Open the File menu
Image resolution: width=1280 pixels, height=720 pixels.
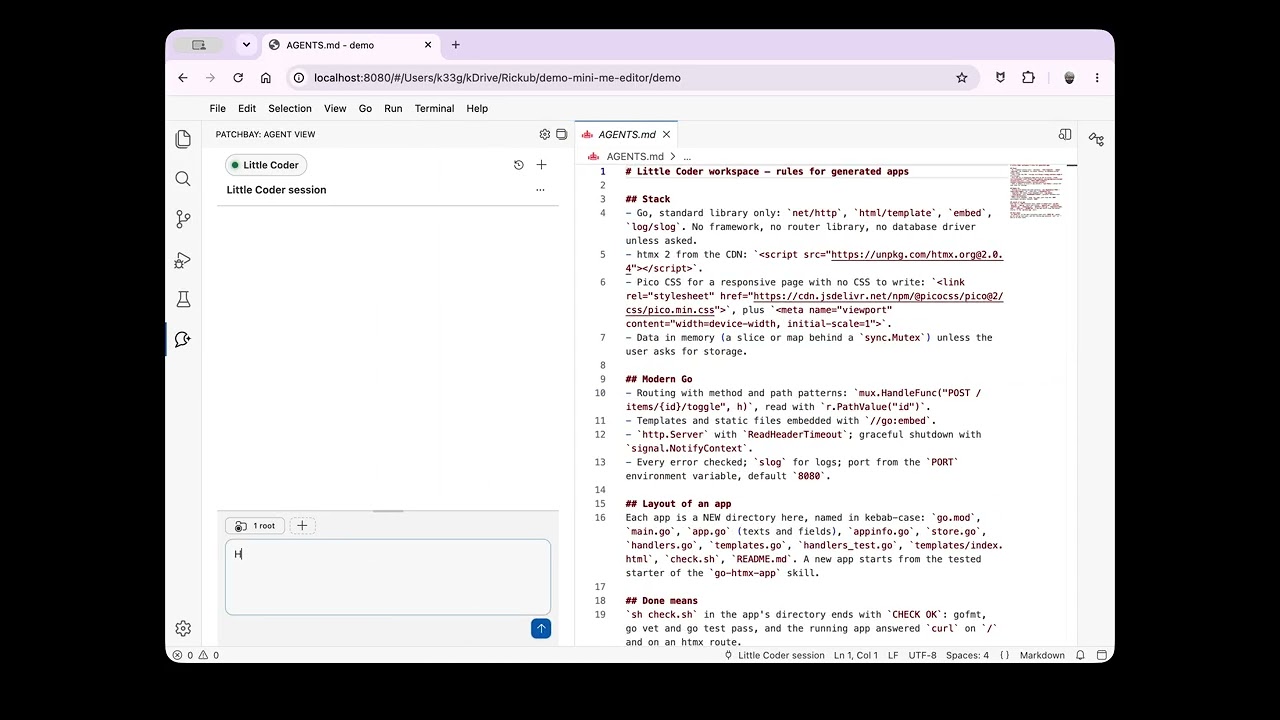click(217, 108)
